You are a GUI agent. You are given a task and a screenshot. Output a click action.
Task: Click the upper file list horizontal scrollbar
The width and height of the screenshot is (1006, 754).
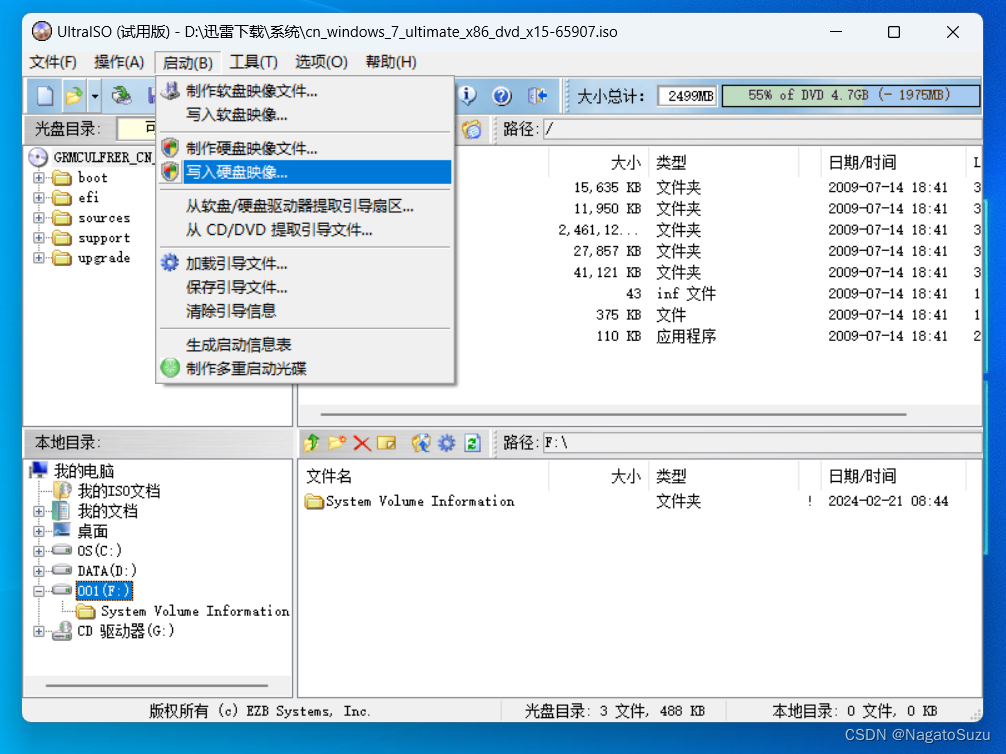(x=613, y=415)
